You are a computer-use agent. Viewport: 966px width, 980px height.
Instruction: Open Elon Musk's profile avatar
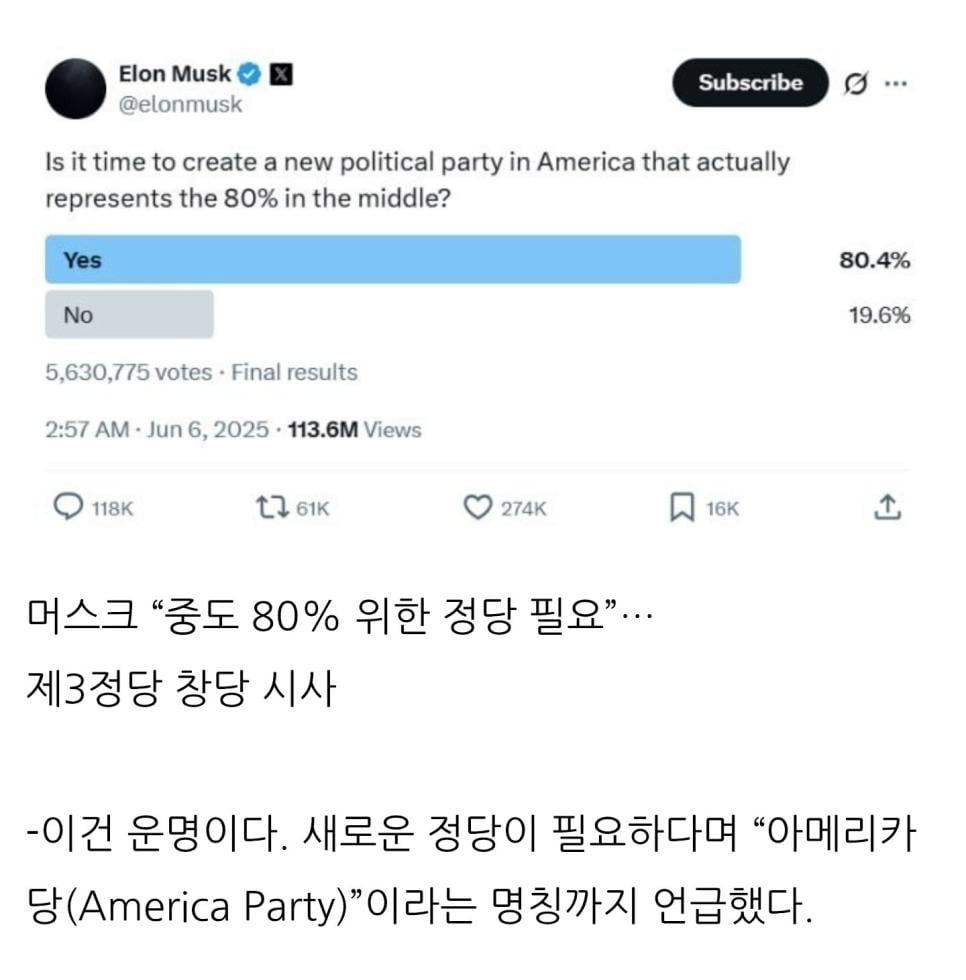(x=75, y=88)
